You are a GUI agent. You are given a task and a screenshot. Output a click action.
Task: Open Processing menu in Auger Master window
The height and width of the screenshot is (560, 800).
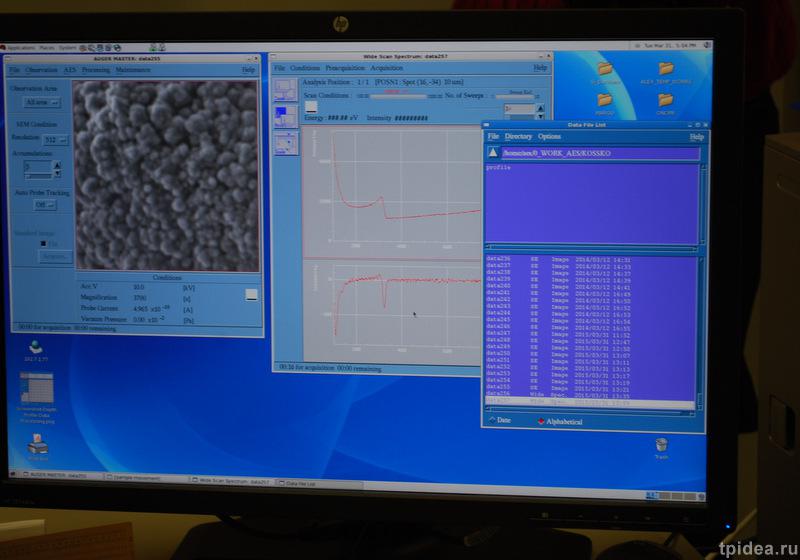tap(96, 70)
